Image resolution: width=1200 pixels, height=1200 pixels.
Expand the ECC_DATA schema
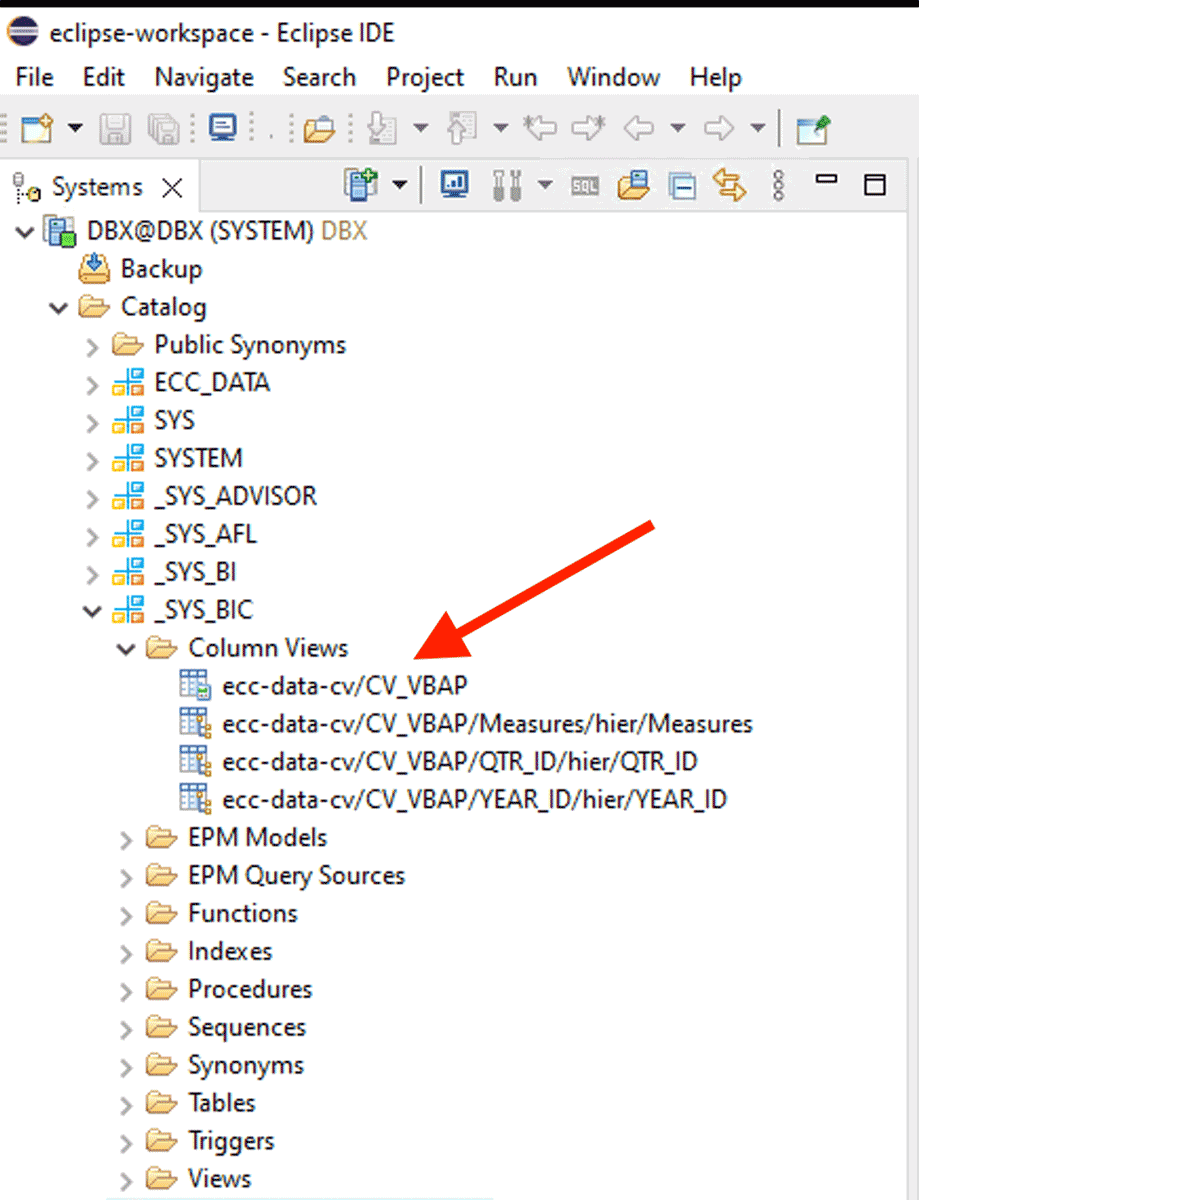click(x=92, y=385)
